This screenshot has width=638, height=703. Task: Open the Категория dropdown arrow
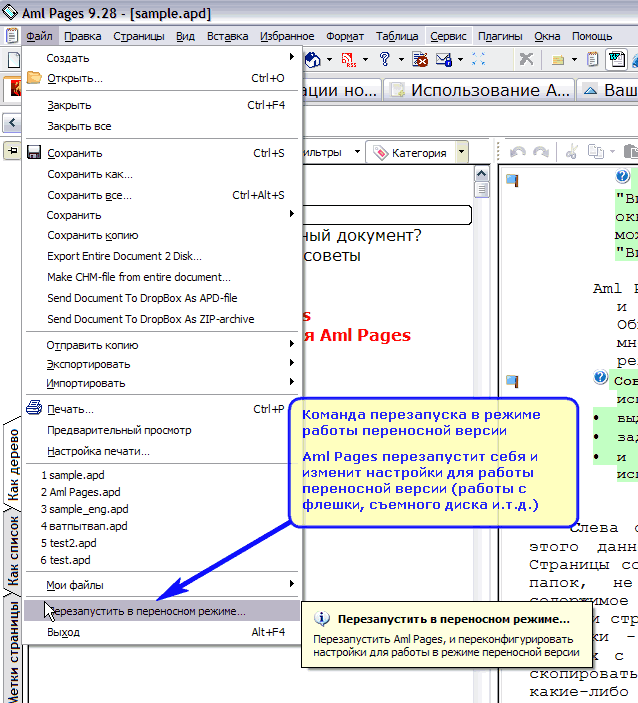pos(462,152)
